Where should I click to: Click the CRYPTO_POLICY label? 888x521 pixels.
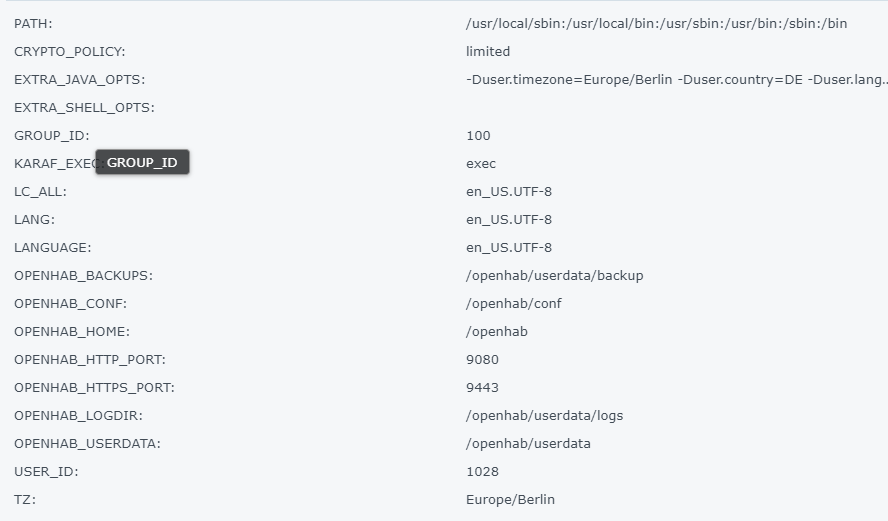tap(70, 51)
